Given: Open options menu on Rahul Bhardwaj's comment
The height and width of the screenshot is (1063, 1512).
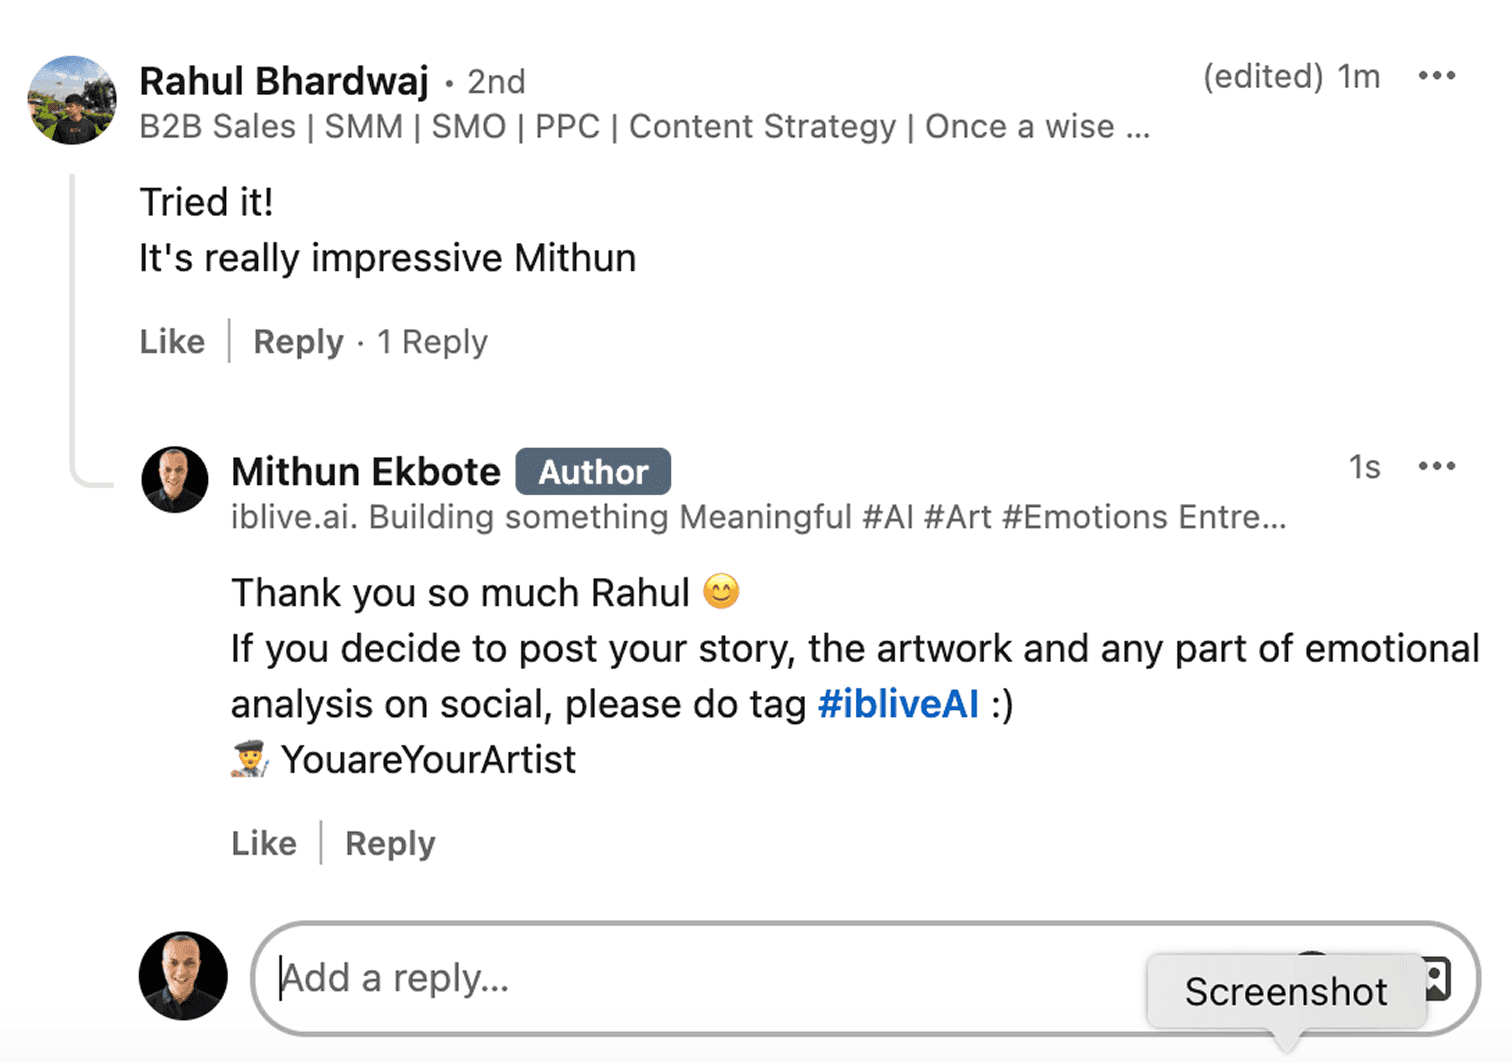Looking at the screenshot, I should tap(1436, 76).
